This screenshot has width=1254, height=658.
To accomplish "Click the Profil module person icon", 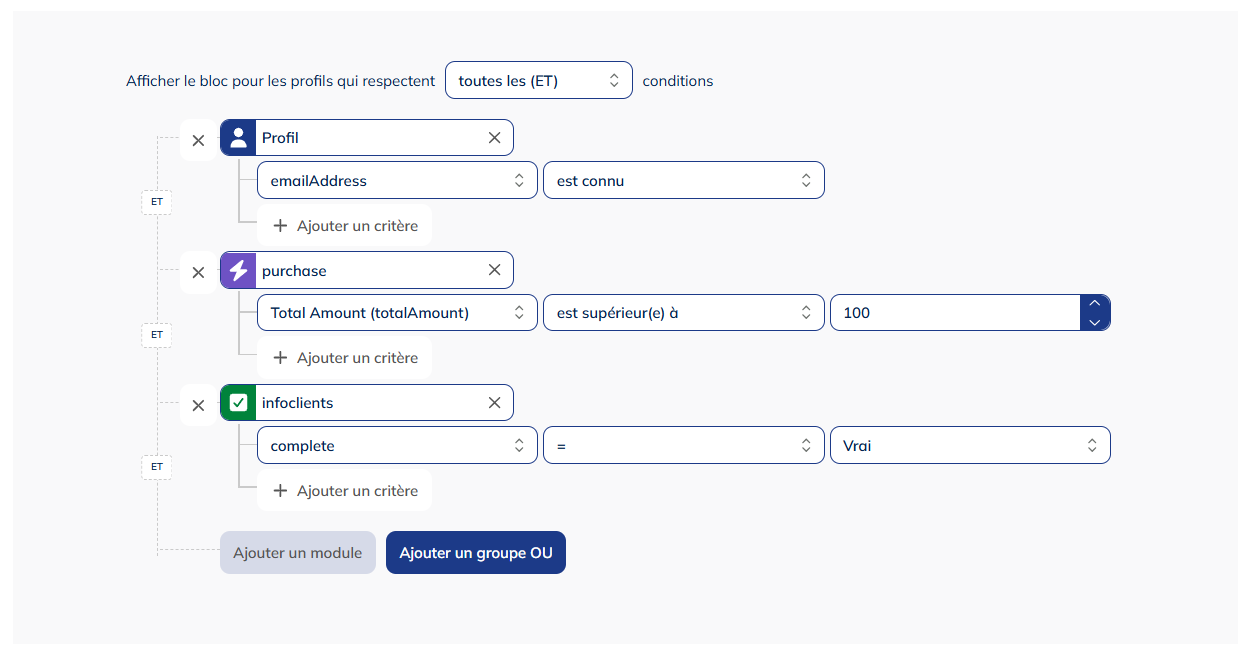I will (x=238, y=138).
